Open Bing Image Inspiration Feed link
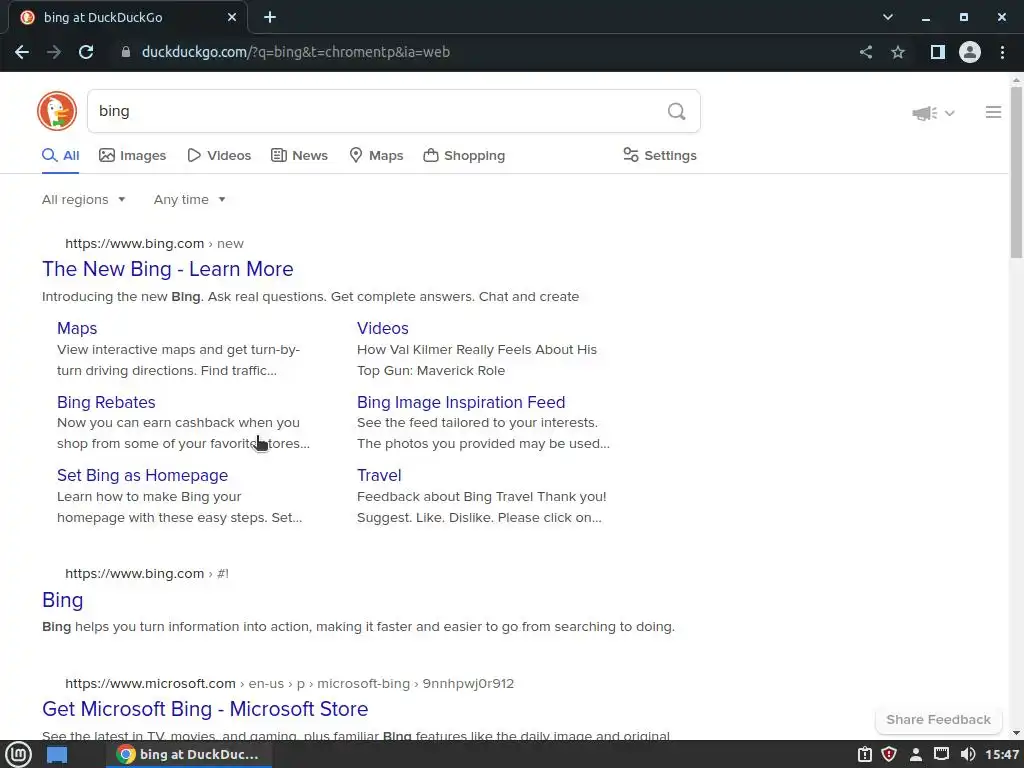Screen dimensions: 1024x768 pos(461,402)
